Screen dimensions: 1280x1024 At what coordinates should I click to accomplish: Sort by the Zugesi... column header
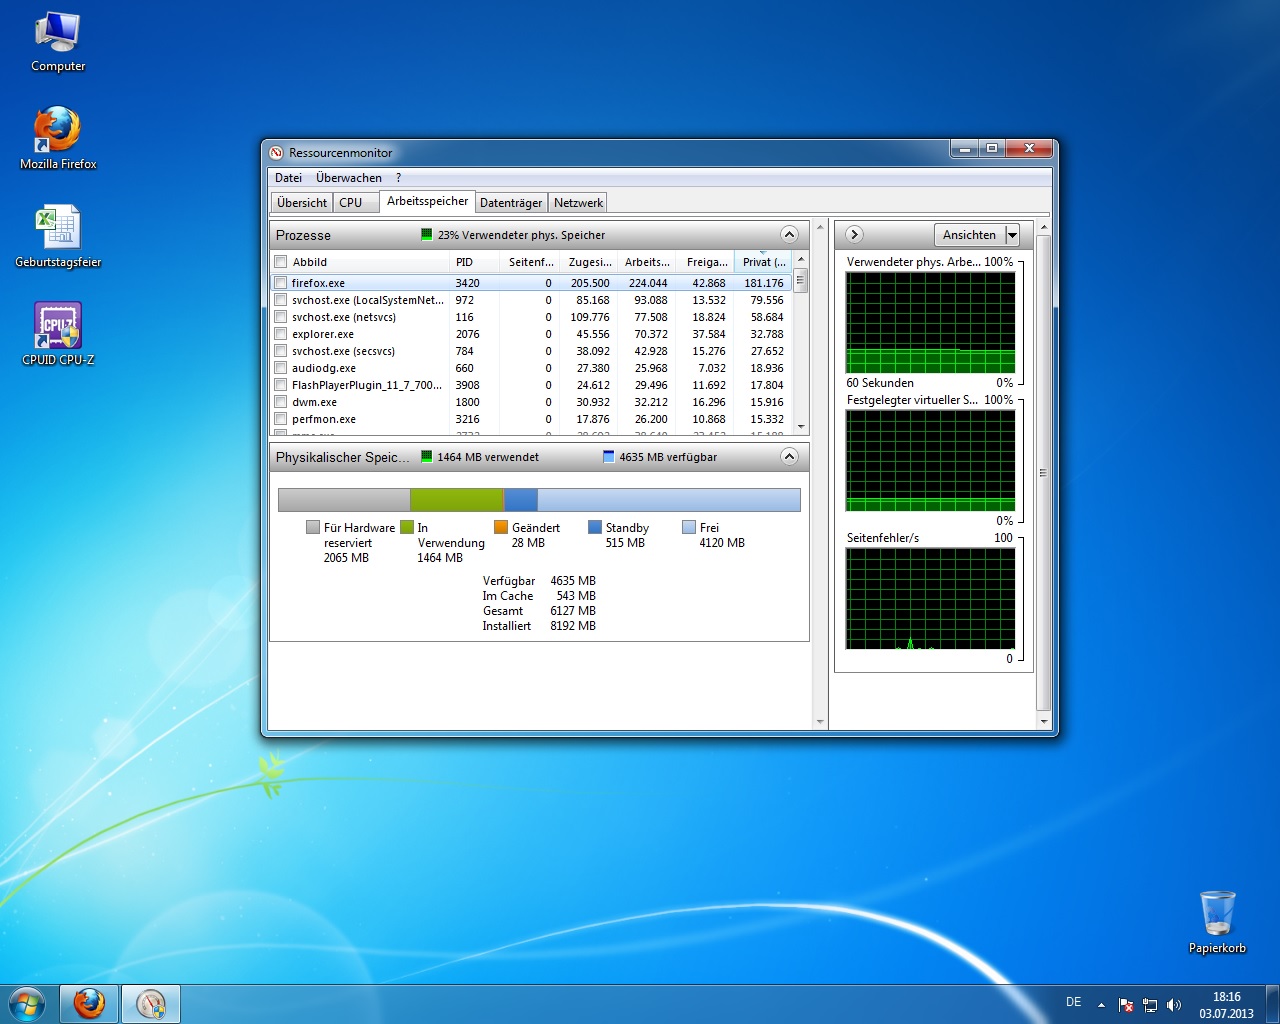point(588,262)
